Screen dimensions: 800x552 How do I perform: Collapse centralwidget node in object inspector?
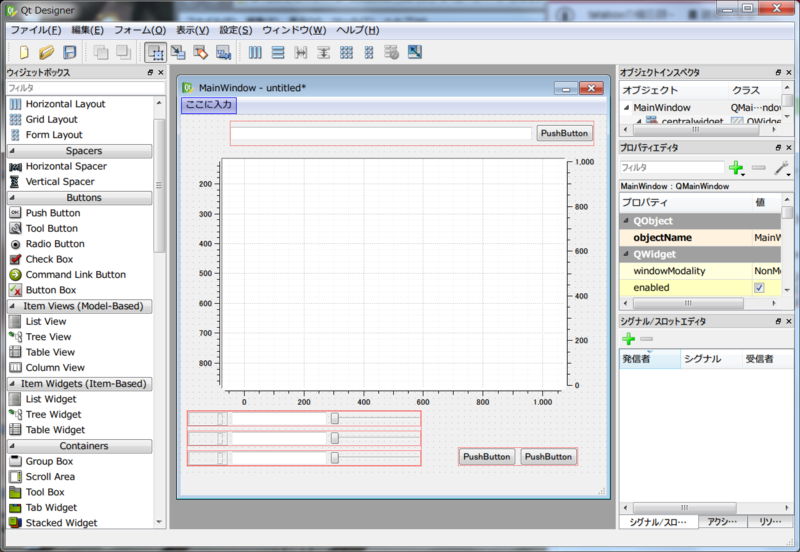pyautogui.click(x=639, y=121)
